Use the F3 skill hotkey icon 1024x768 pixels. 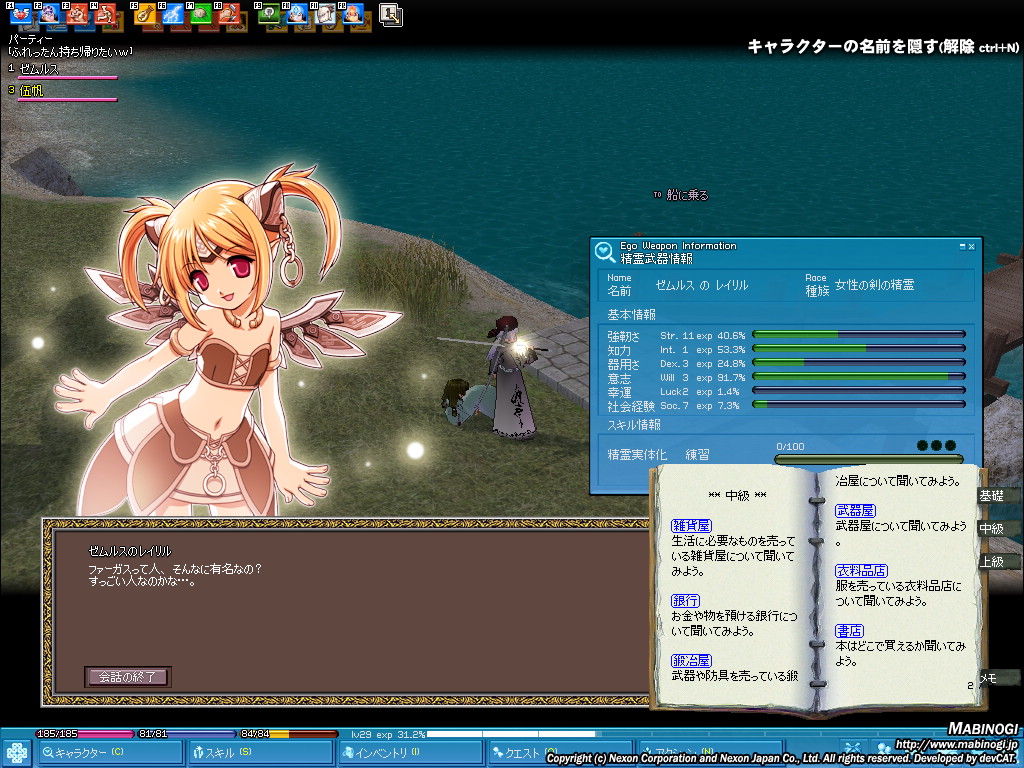tap(77, 14)
